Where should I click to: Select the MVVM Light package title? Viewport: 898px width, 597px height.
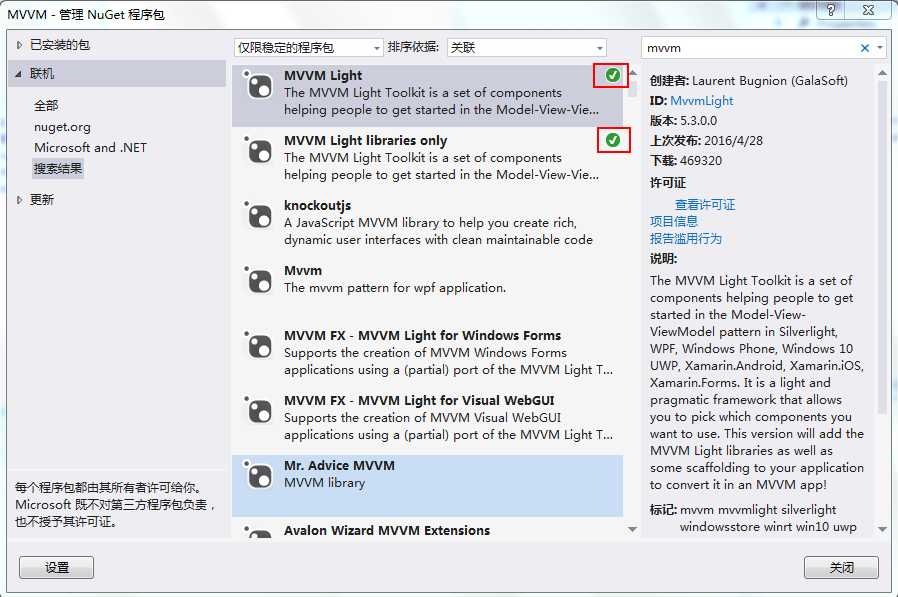(323, 75)
